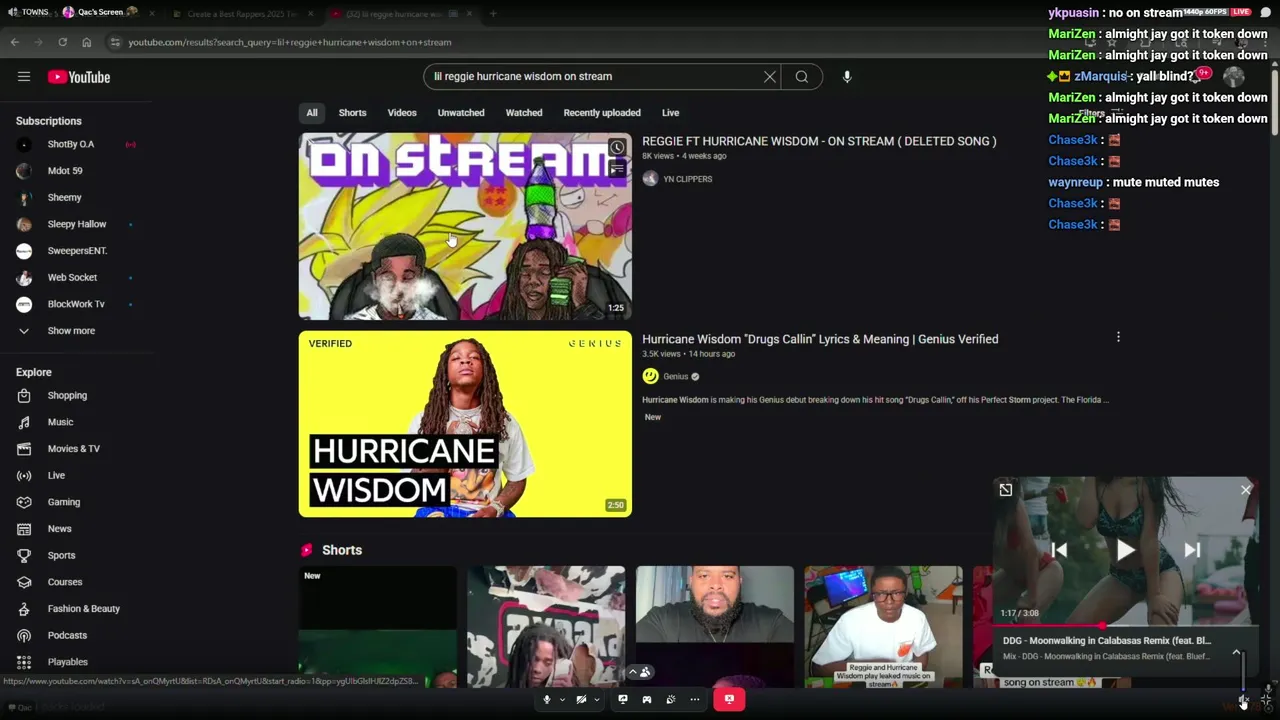1280x720 pixels.
Task: Open ShotBy O.A subscription channel
Action: click(x=70, y=145)
